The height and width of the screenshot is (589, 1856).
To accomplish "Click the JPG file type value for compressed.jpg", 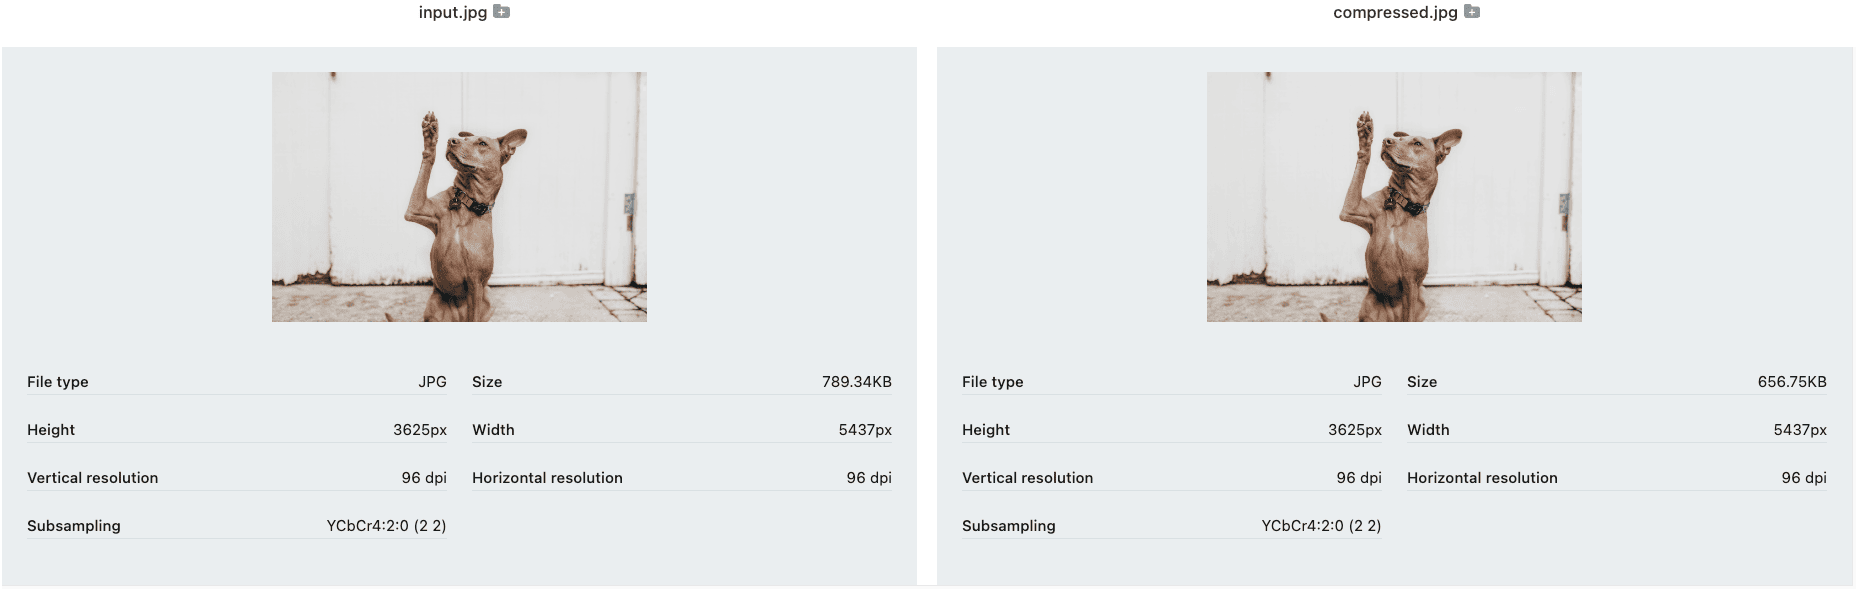I will pos(1367,382).
